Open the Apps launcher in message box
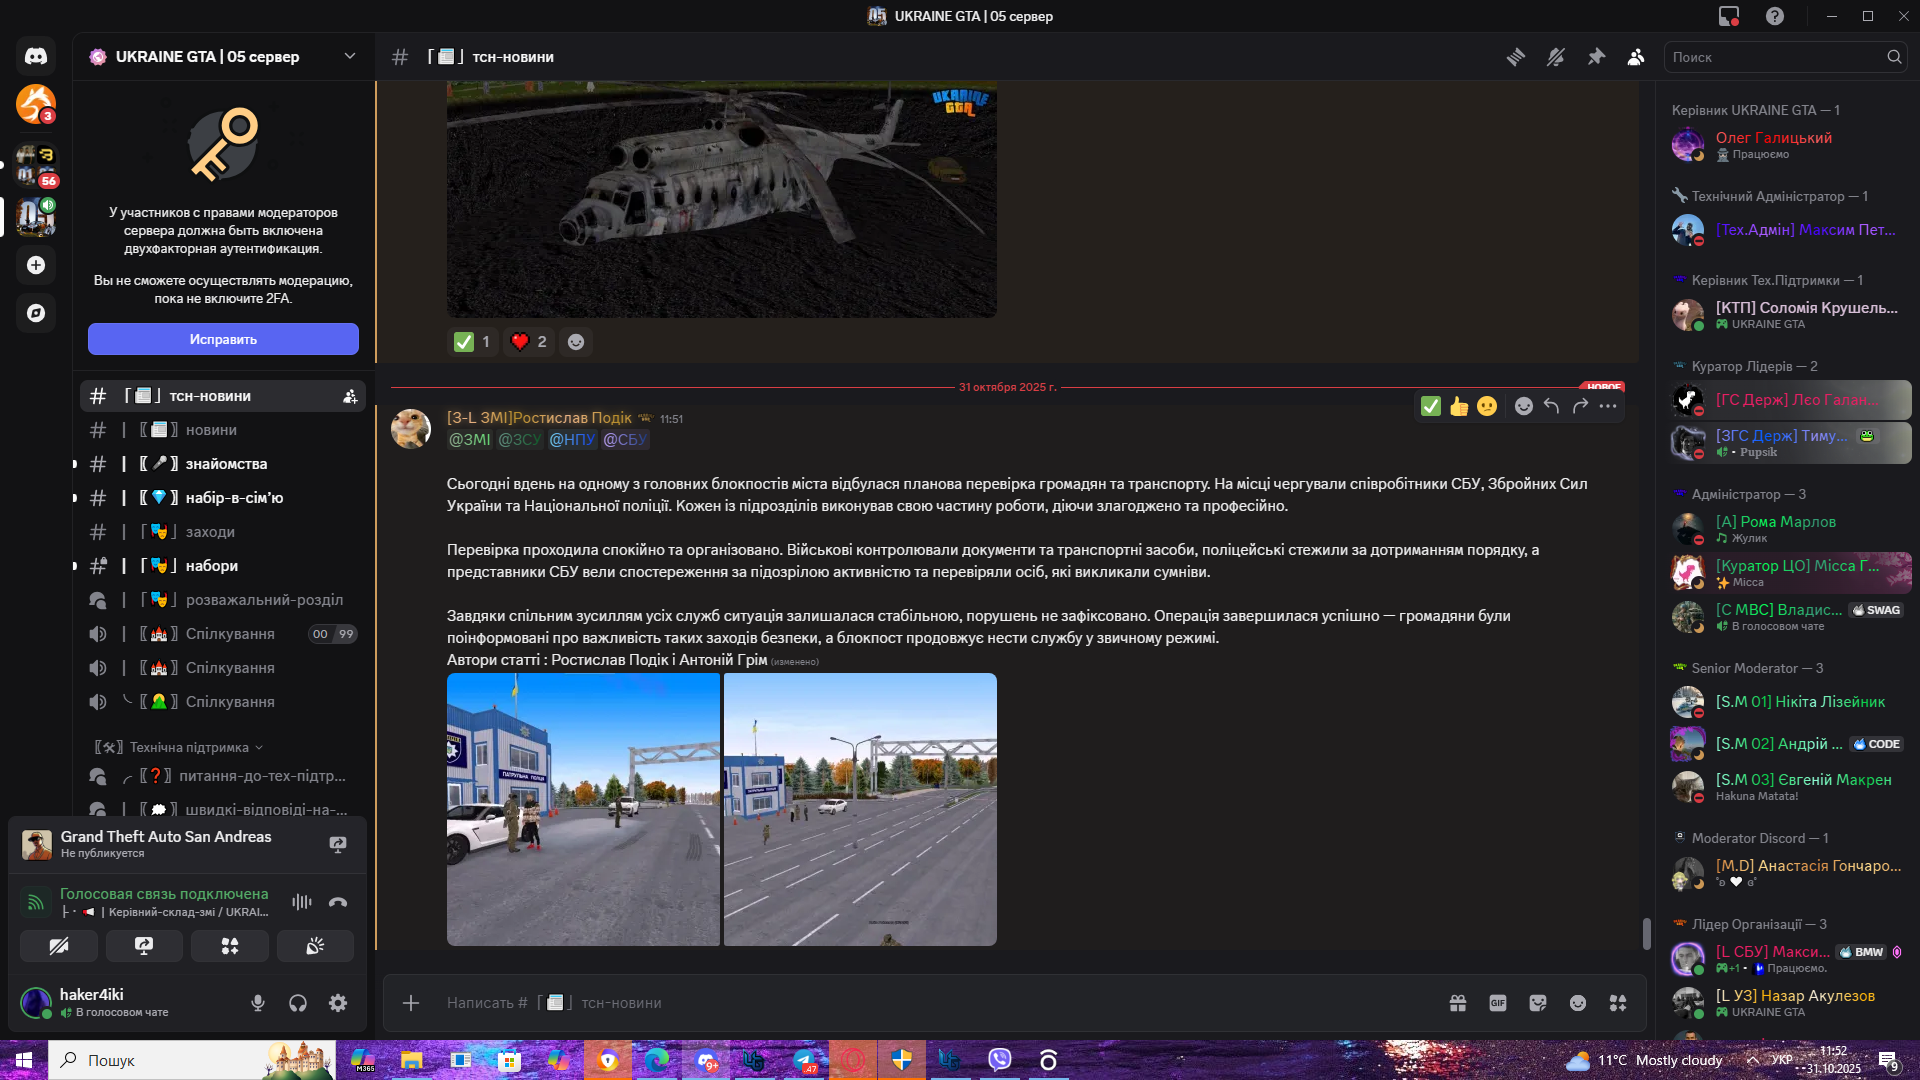 point(1618,1003)
